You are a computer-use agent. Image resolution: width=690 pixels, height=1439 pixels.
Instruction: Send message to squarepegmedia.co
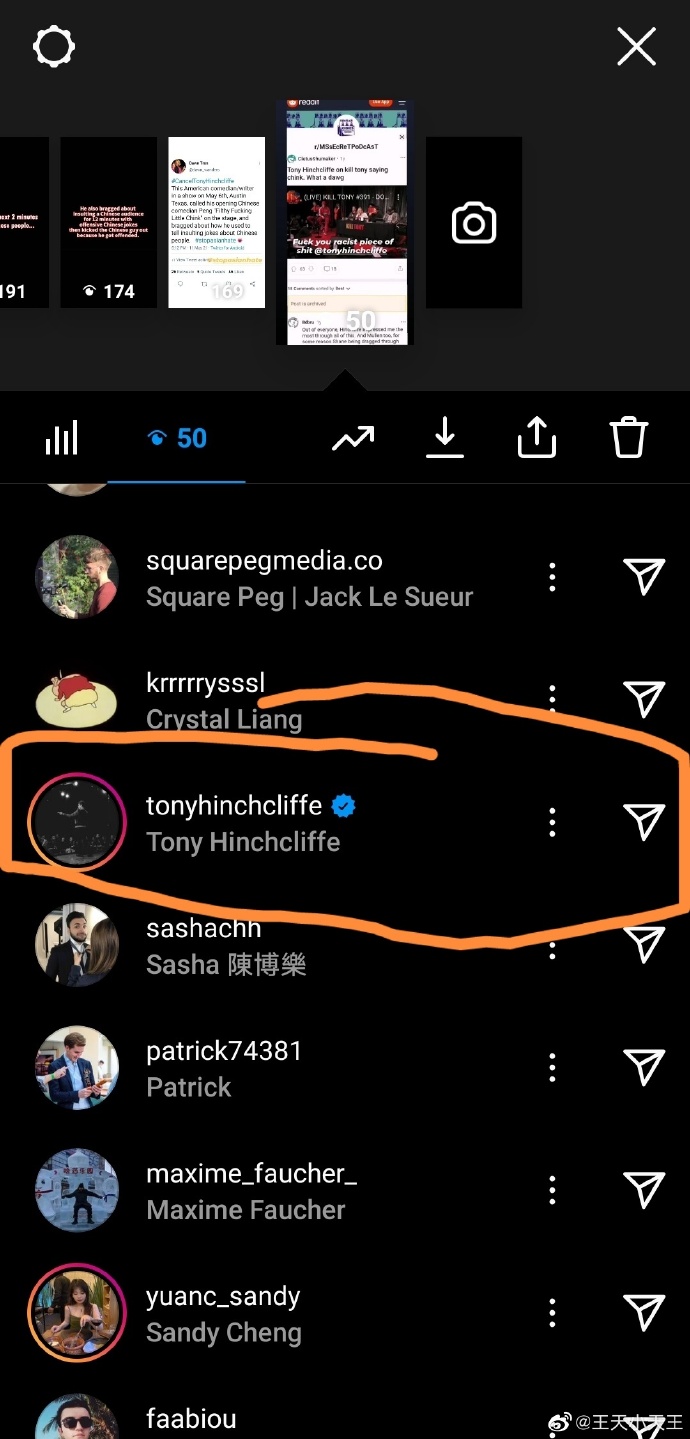[x=644, y=577]
